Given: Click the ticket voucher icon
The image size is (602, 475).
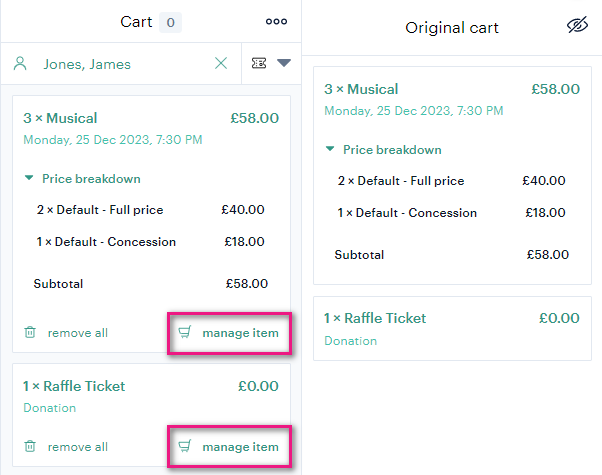Looking at the screenshot, I should click(259, 63).
